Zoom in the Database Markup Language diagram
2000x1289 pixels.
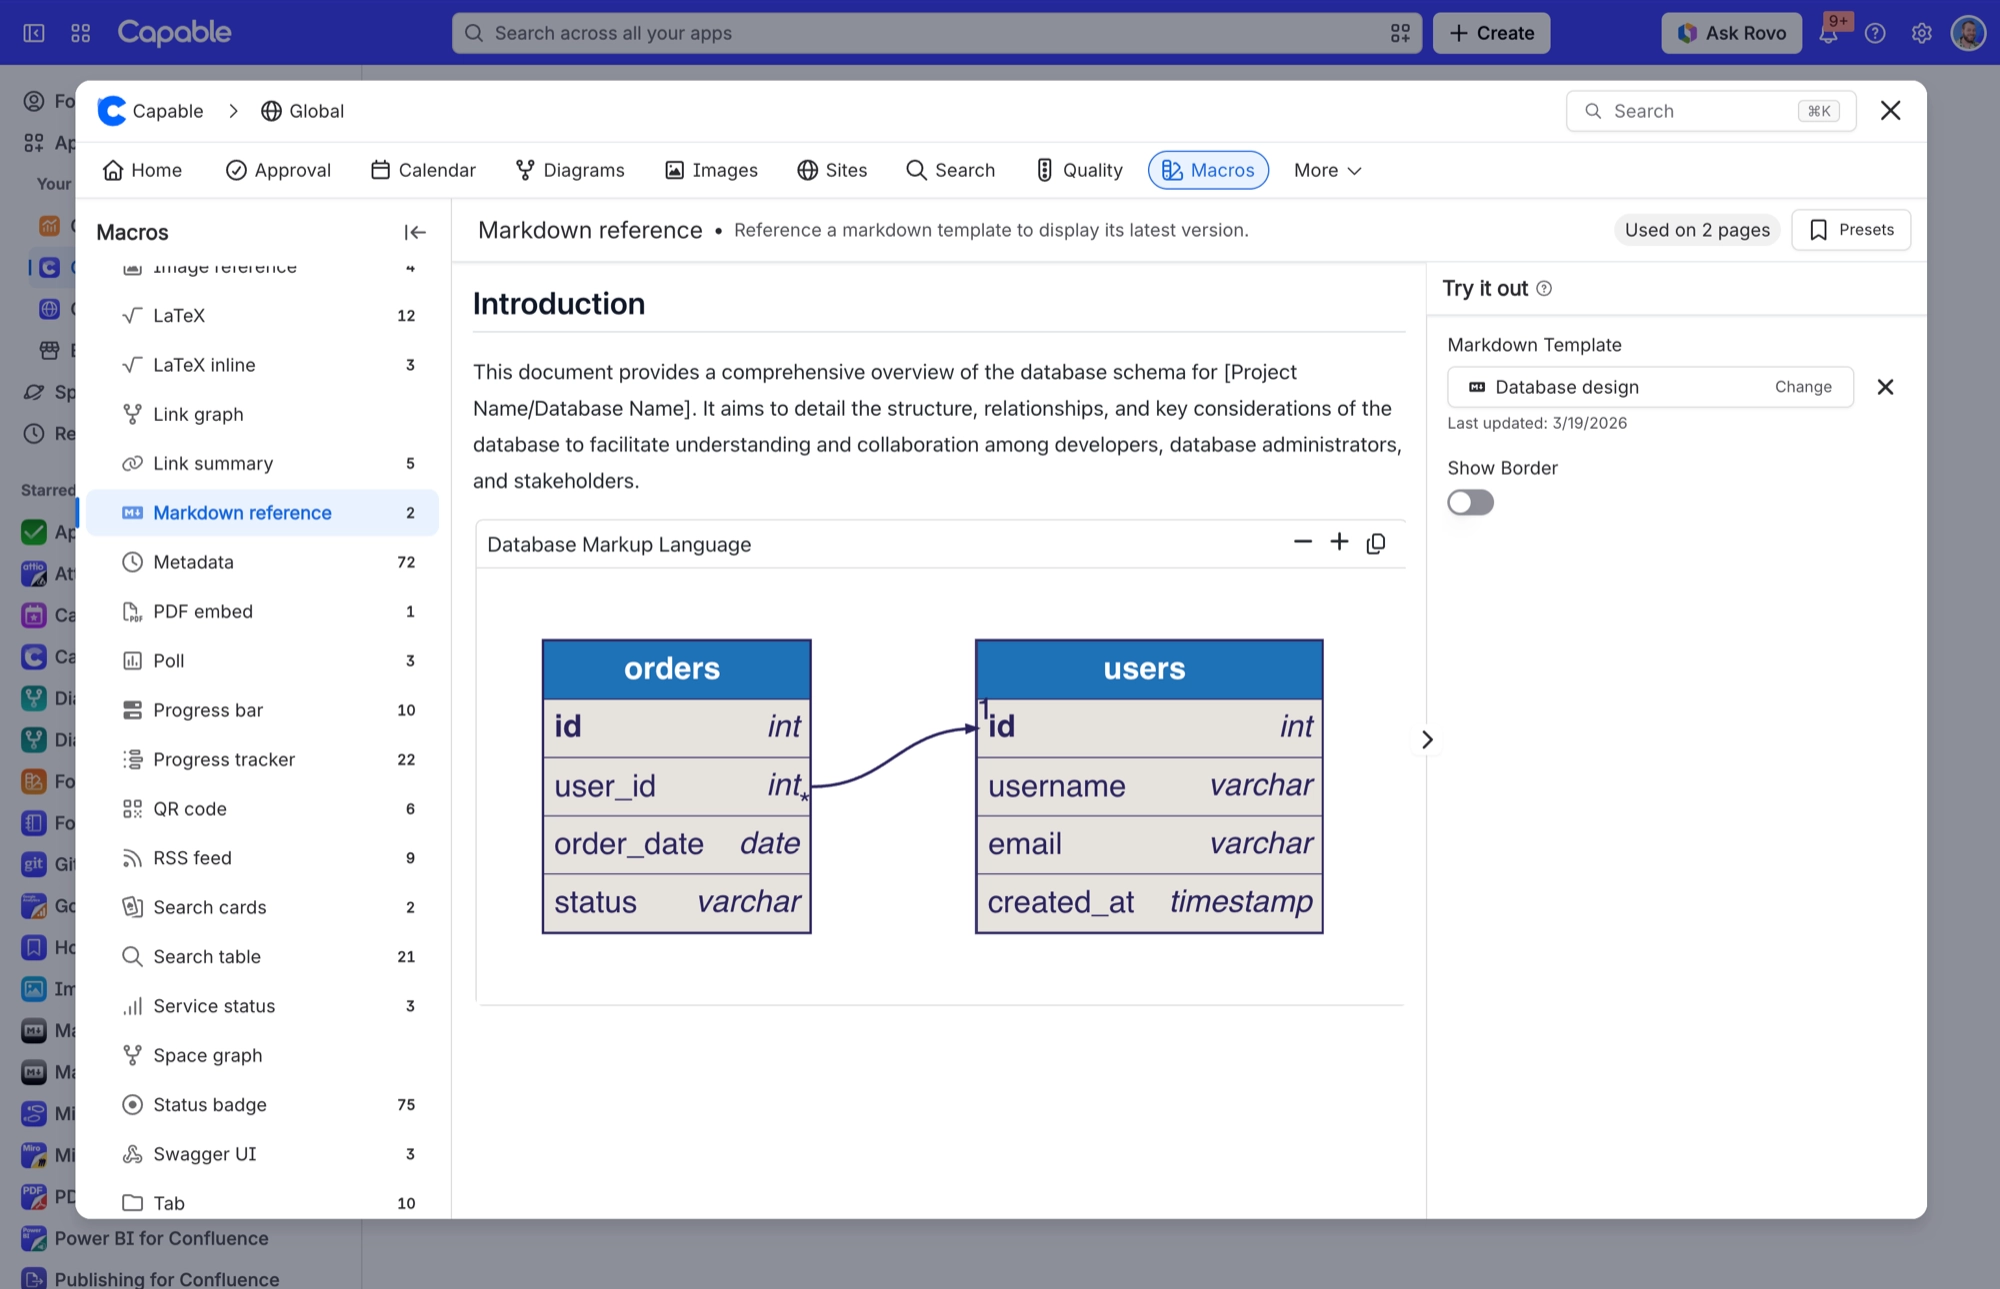pyautogui.click(x=1339, y=542)
